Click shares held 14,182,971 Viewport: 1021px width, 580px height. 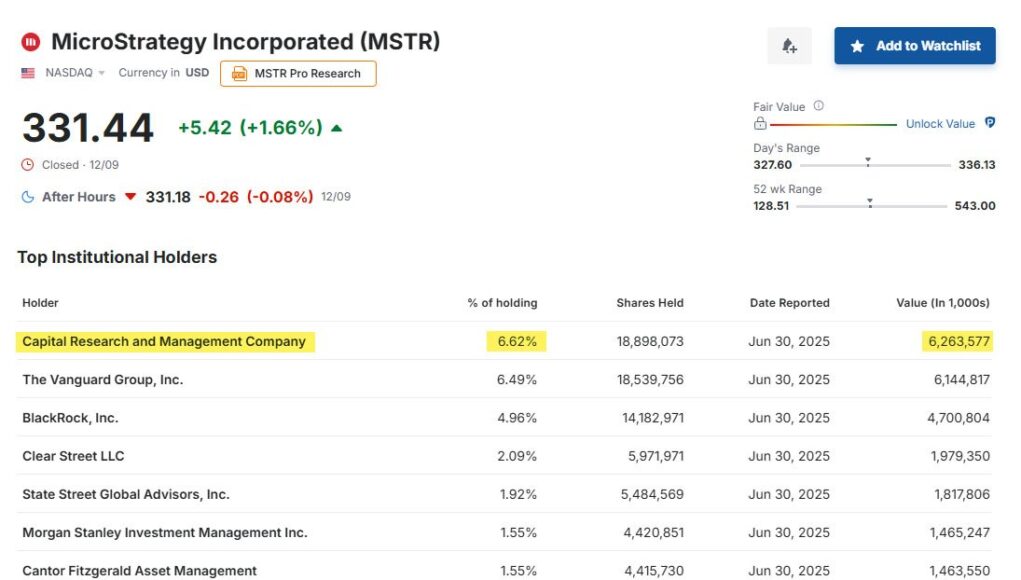(652, 418)
